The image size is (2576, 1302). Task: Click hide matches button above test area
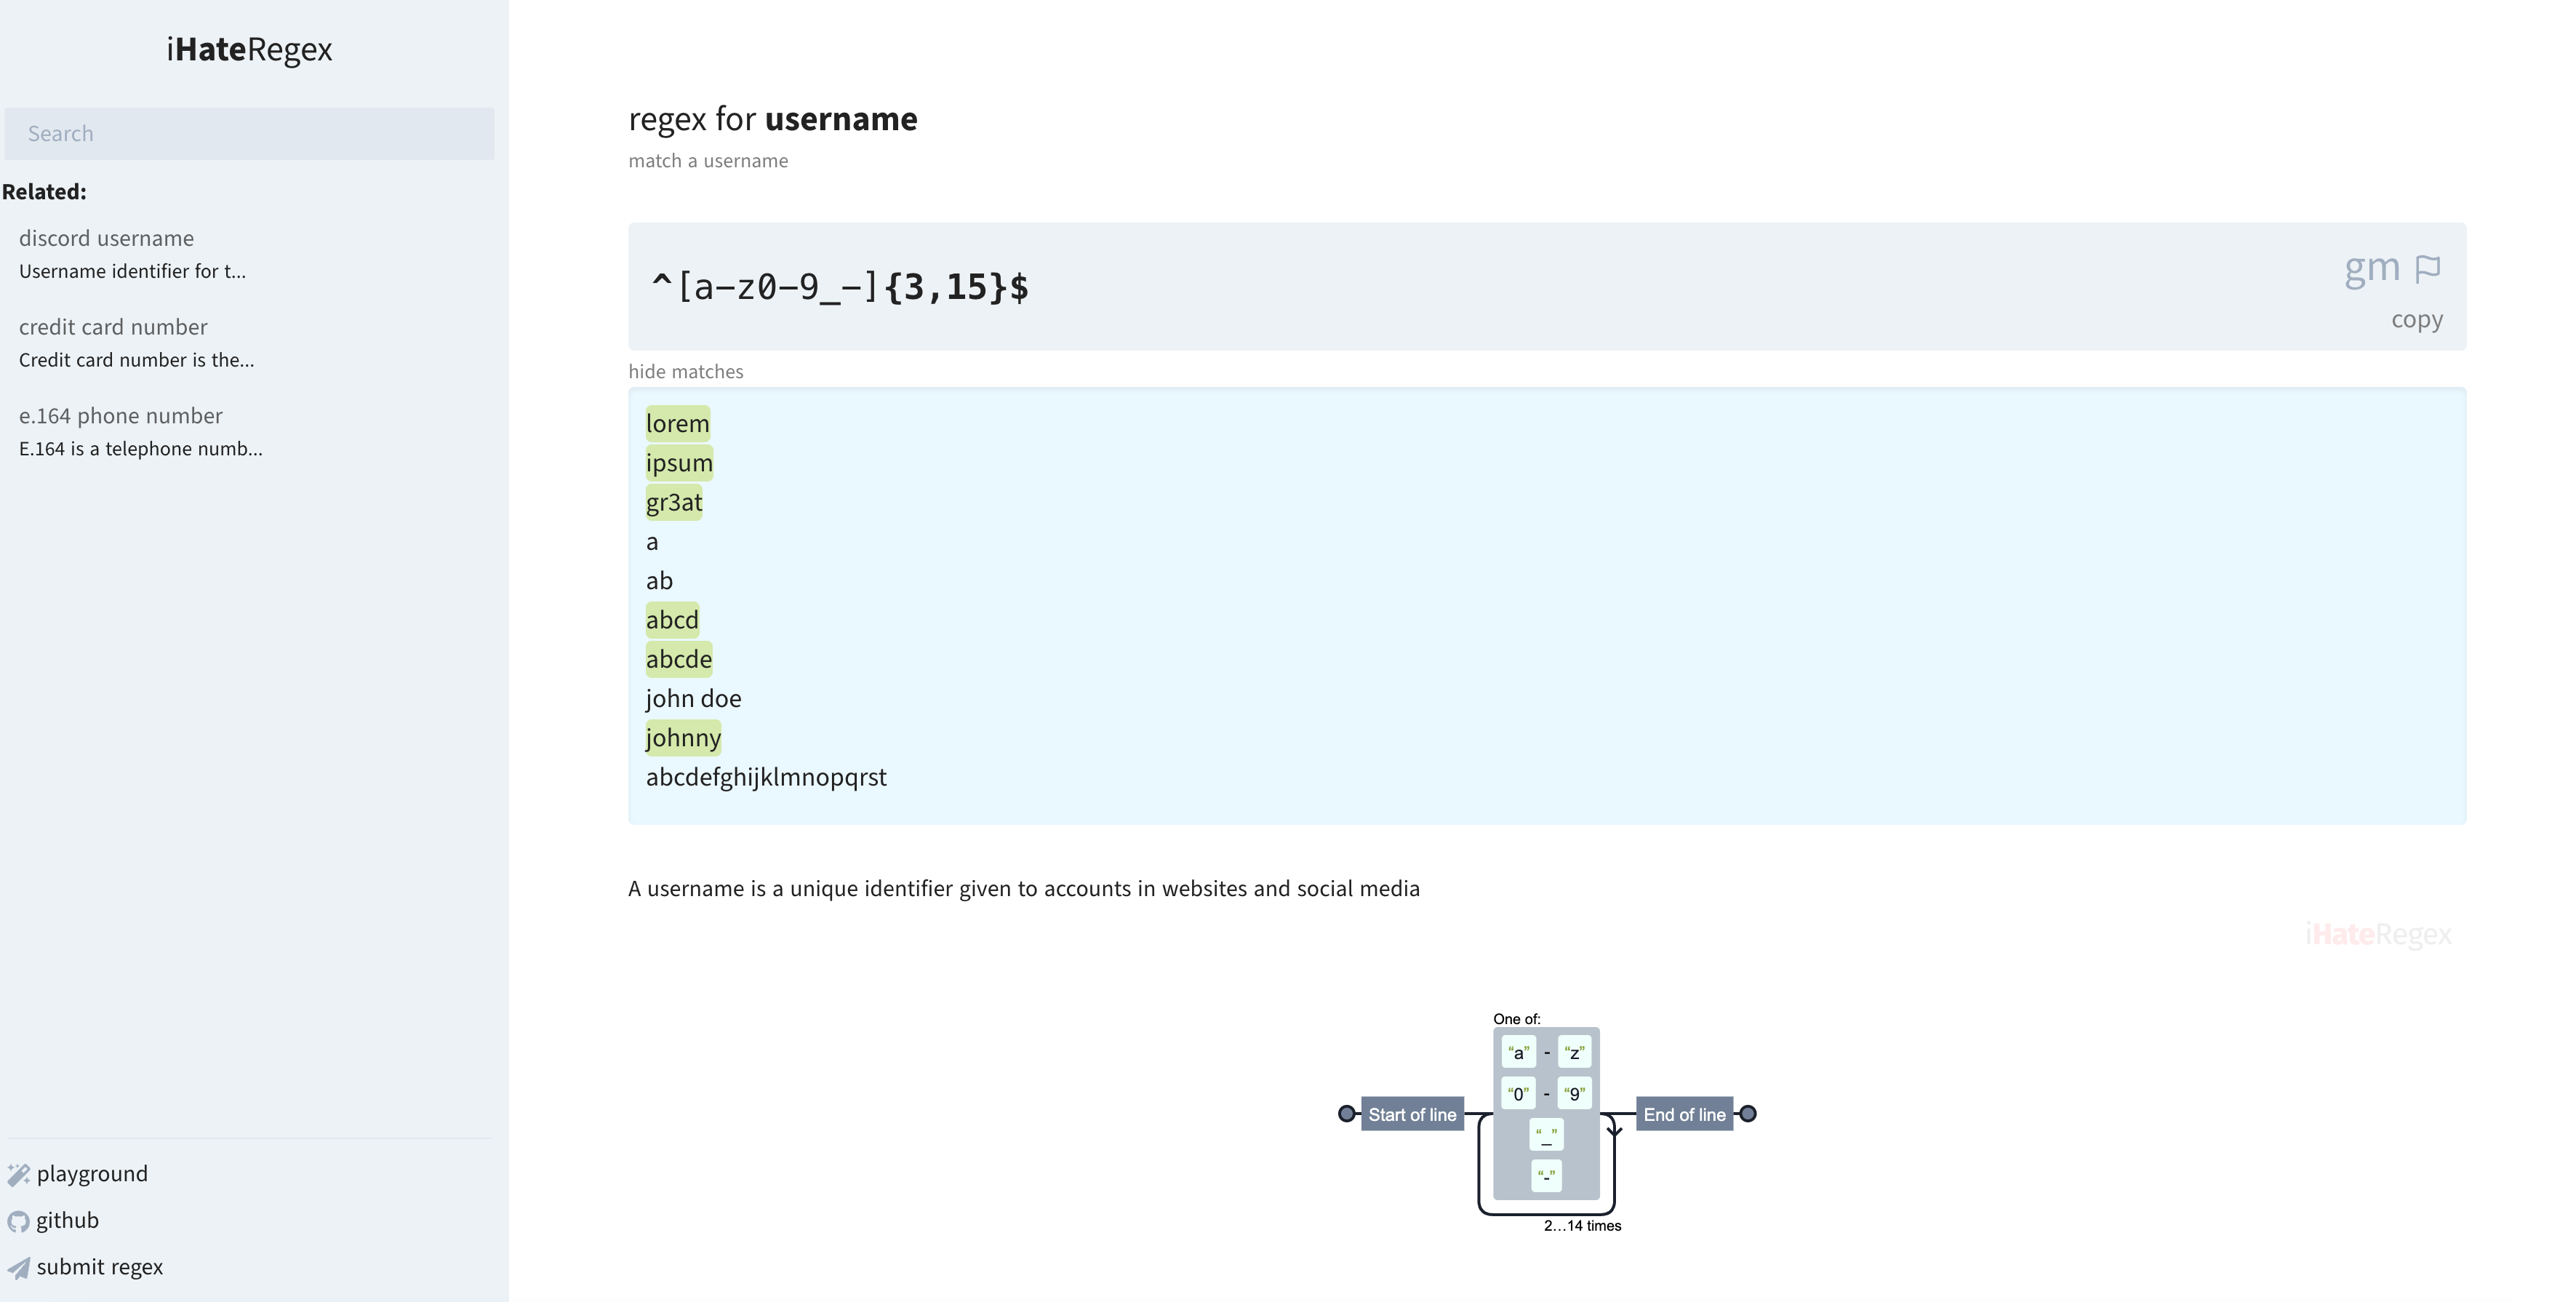[x=686, y=370]
